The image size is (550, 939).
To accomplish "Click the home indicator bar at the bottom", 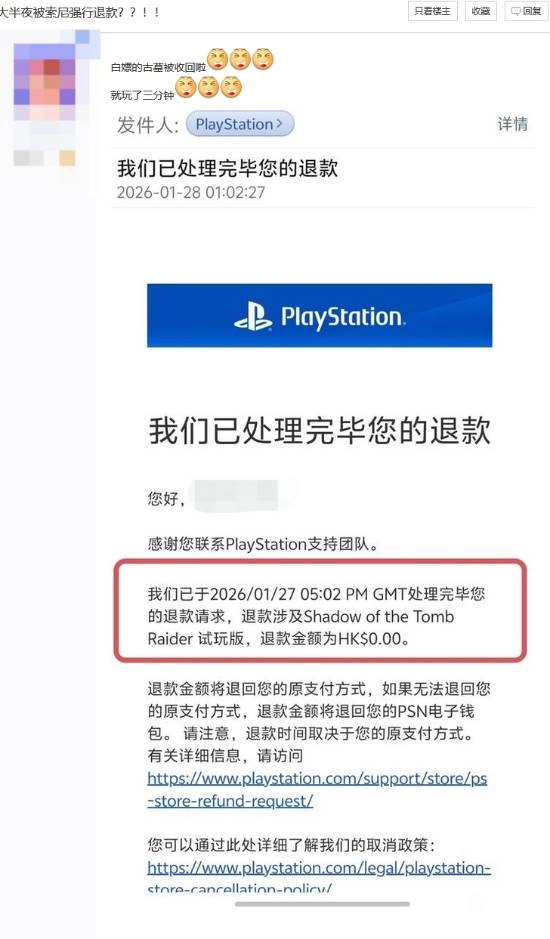I will pos(322,904).
